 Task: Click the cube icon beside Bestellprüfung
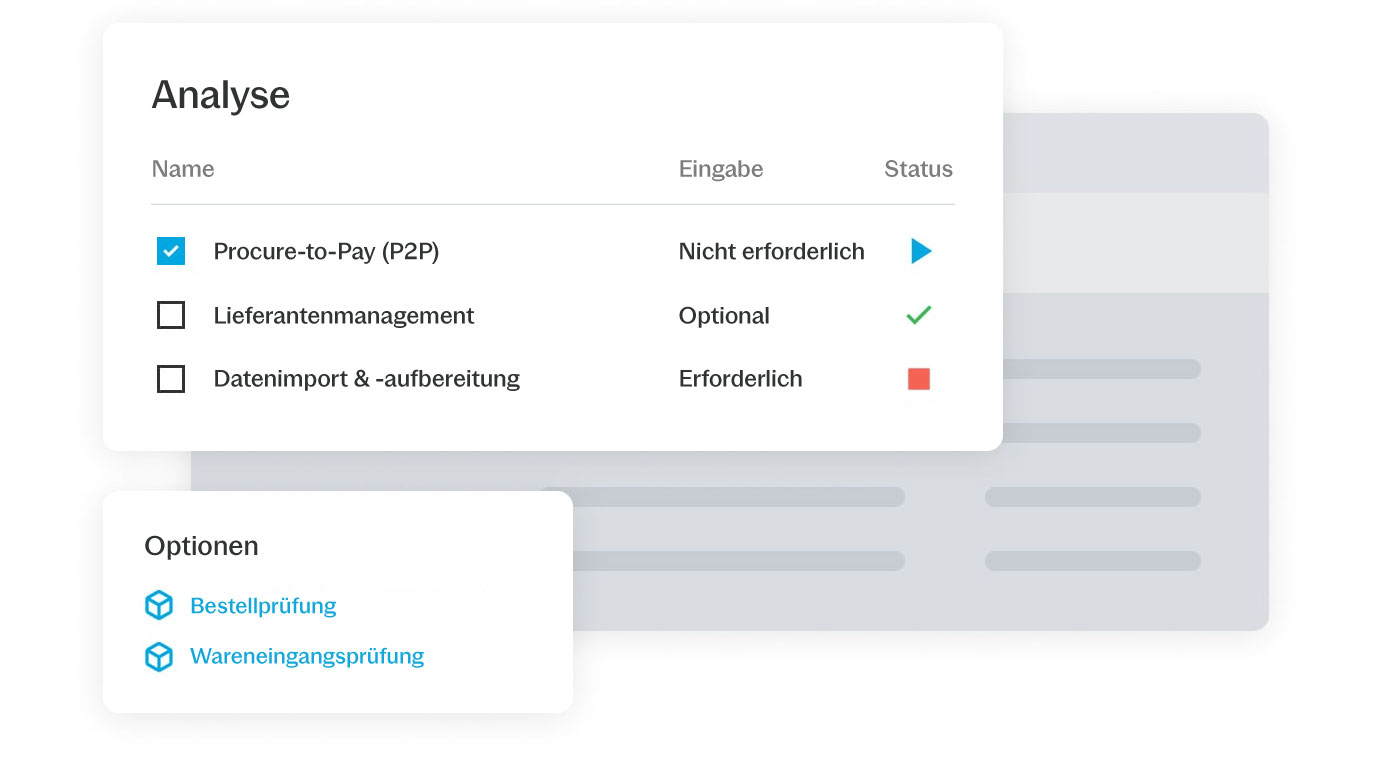159,605
